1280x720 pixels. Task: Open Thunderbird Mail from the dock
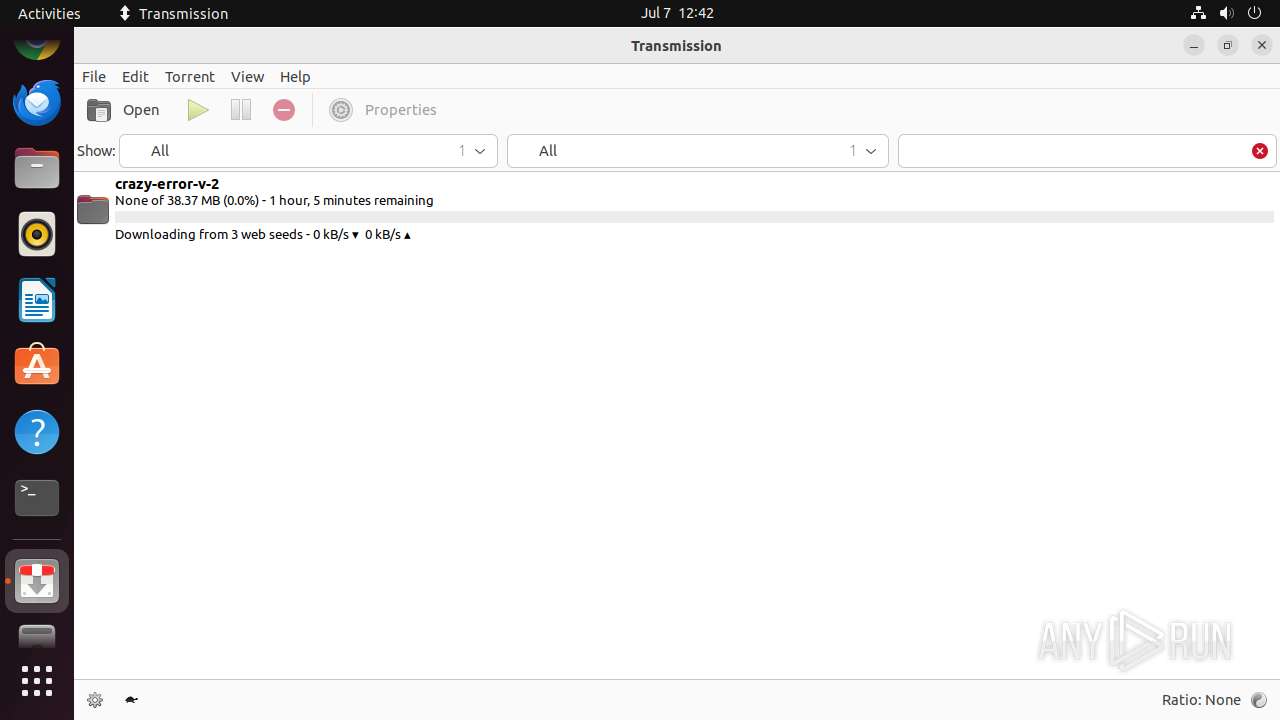(x=37, y=102)
